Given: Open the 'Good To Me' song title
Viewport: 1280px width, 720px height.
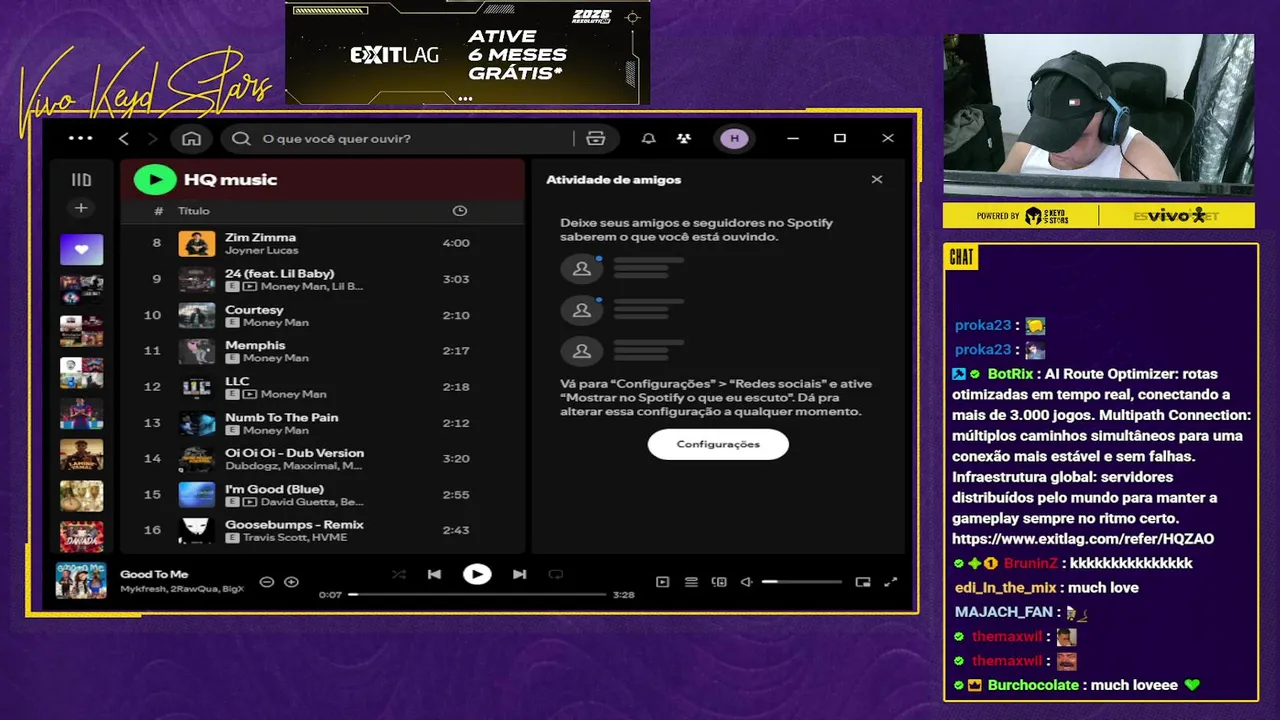Looking at the screenshot, I should click(x=154, y=574).
